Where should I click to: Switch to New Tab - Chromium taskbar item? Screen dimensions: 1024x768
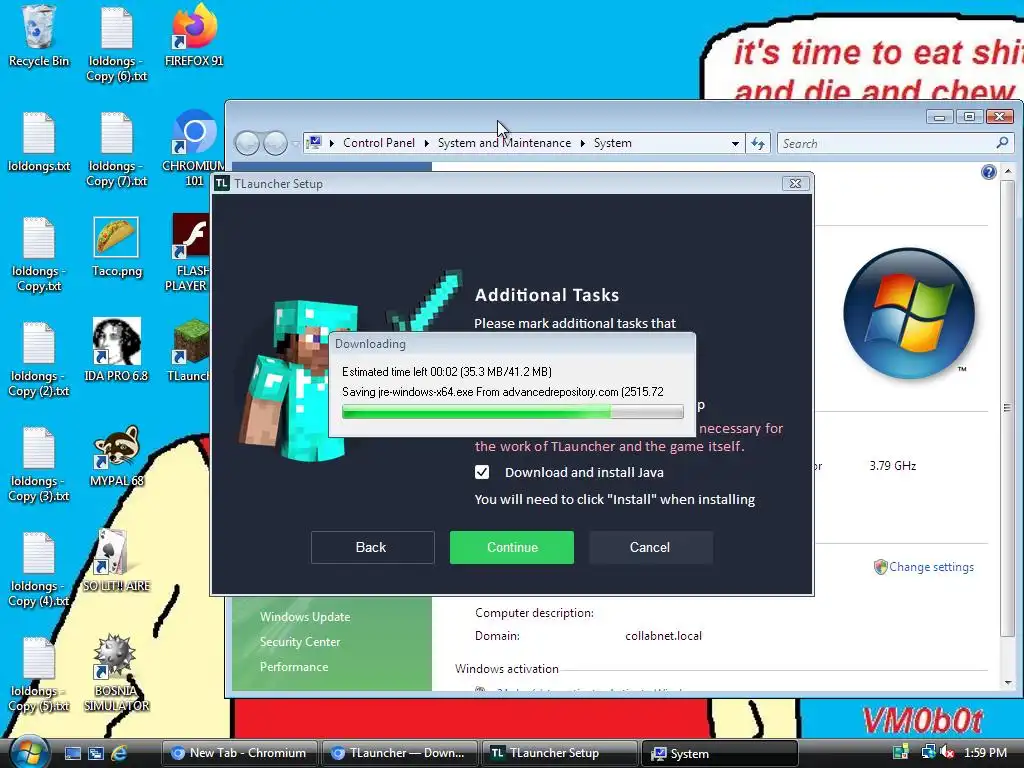pyautogui.click(x=239, y=753)
